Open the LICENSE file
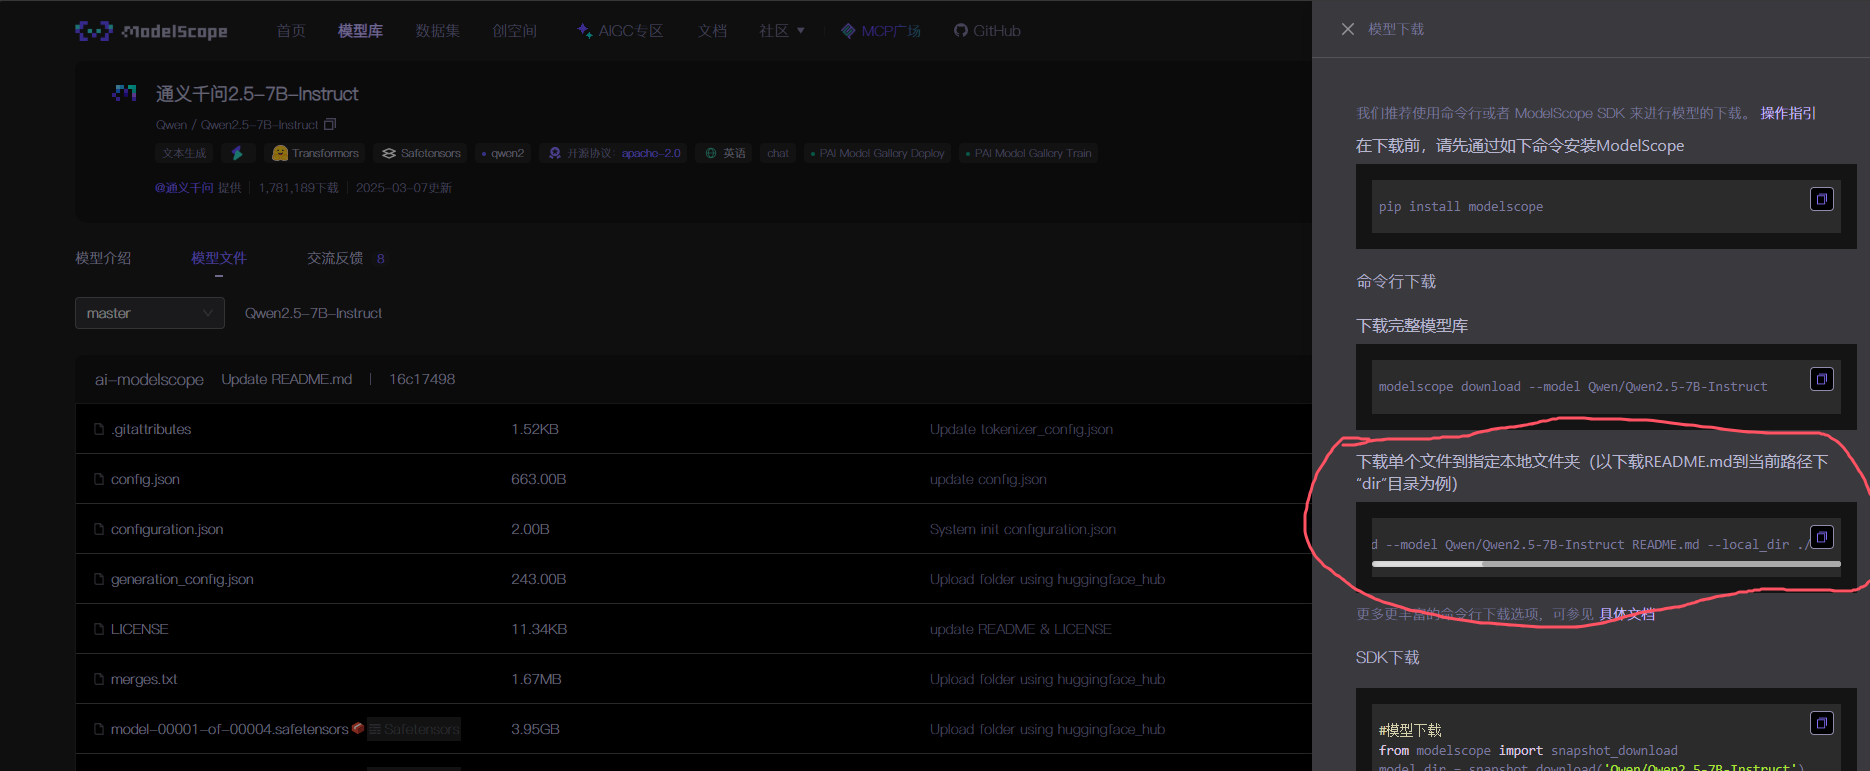Viewport: 1870px width, 771px height. click(139, 629)
